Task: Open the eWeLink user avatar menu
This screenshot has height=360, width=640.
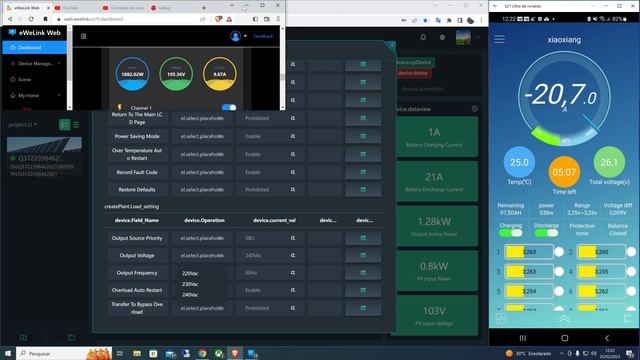Action: click(238, 36)
